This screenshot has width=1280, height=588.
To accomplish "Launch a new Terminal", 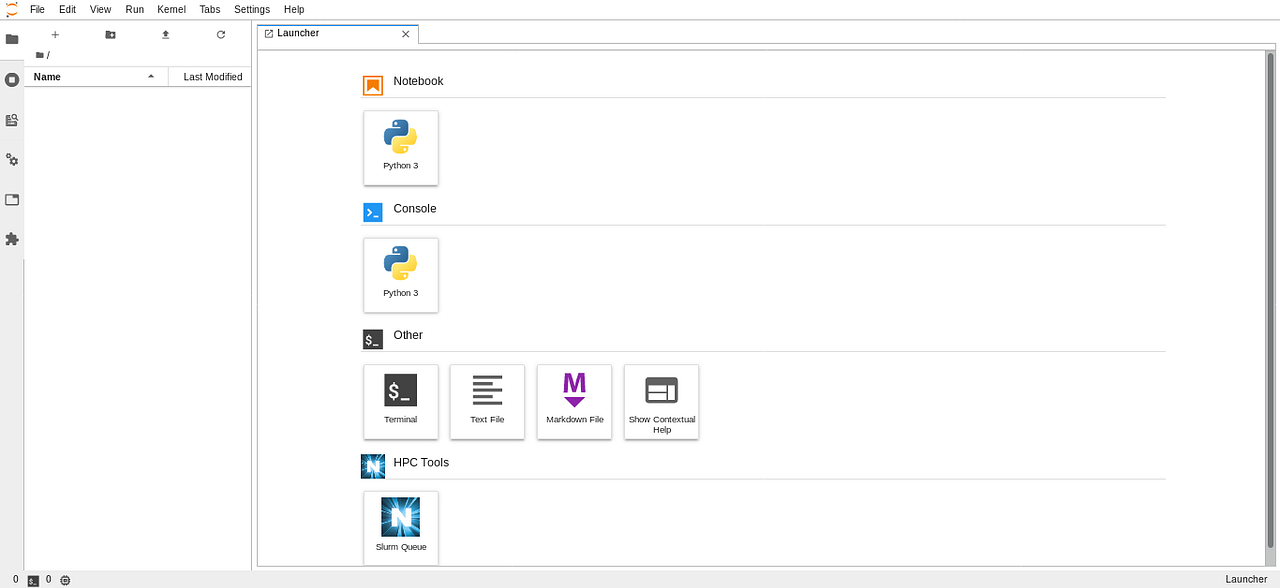I will 400,402.
